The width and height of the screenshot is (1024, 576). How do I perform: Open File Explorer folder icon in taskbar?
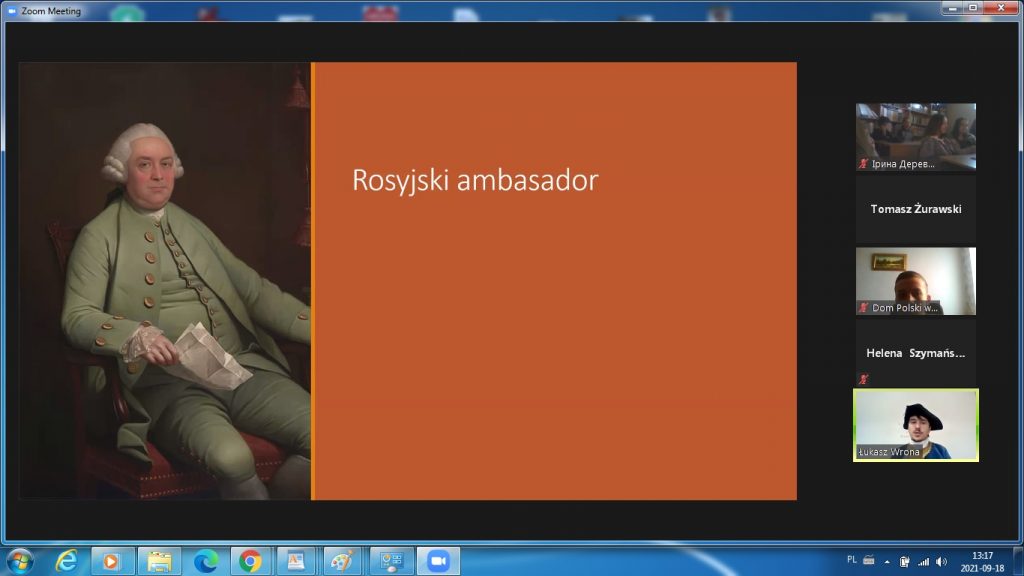click(x=158, y=561)
